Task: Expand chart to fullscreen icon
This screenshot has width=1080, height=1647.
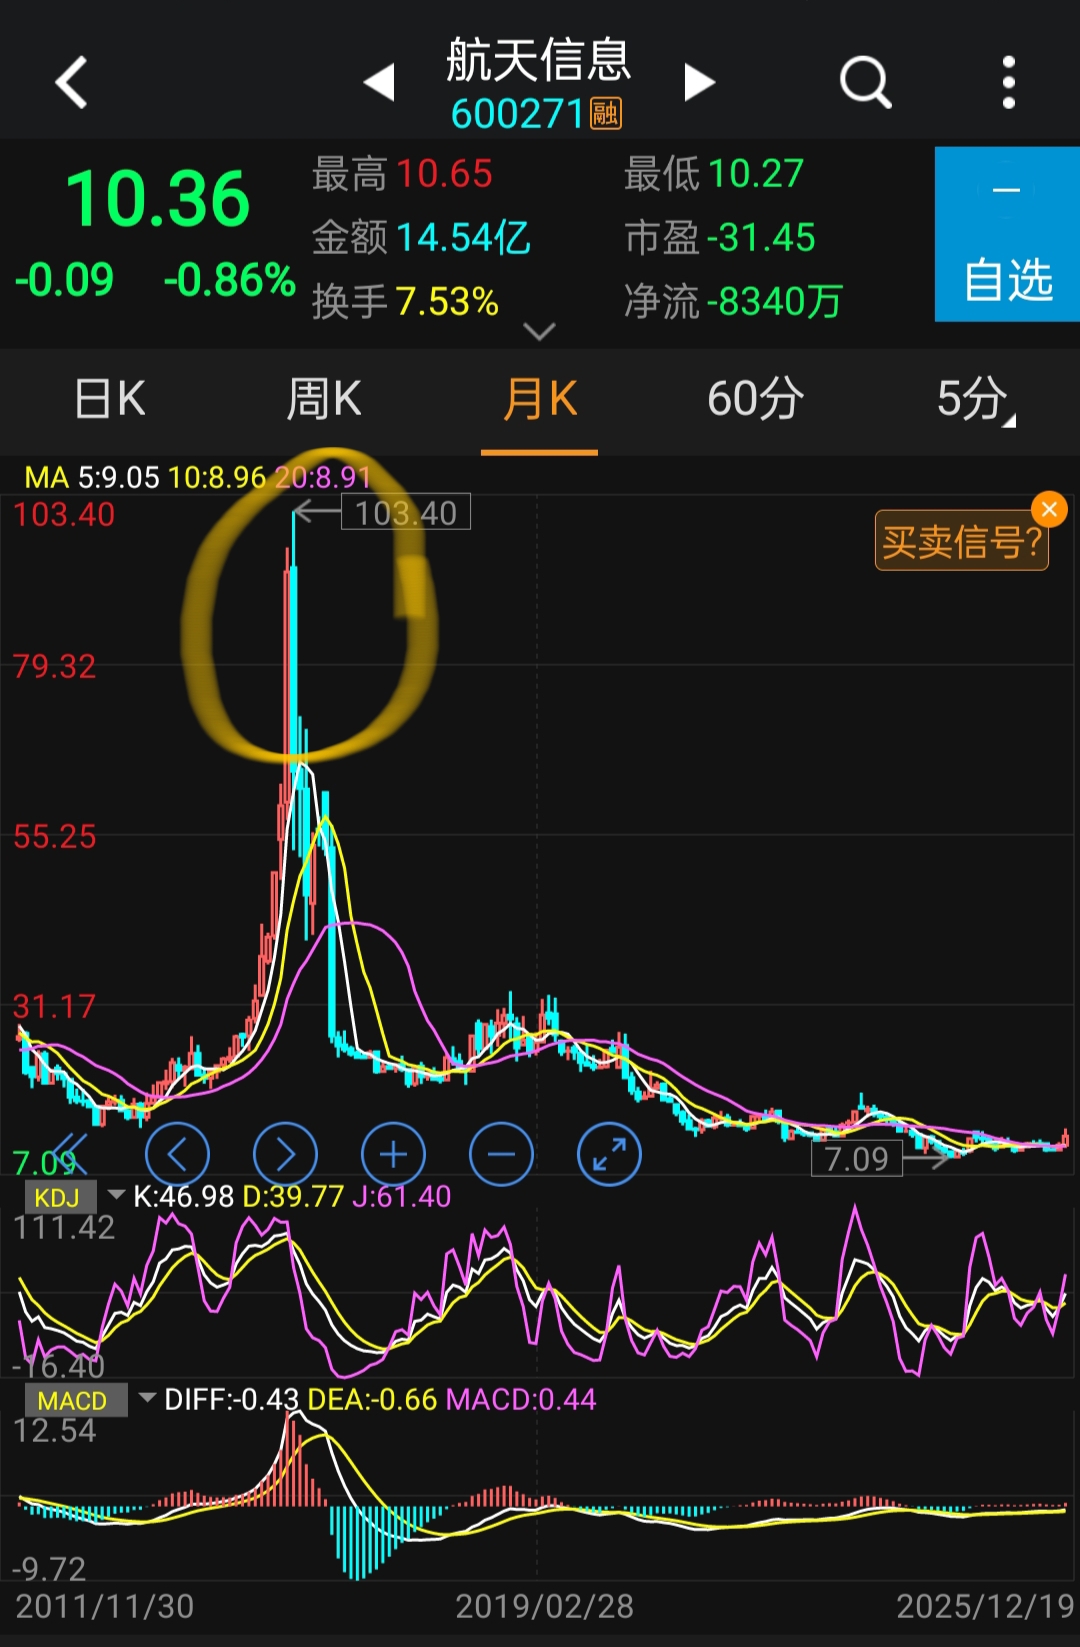Action: pyautogui.click(x=609, y=1154)
